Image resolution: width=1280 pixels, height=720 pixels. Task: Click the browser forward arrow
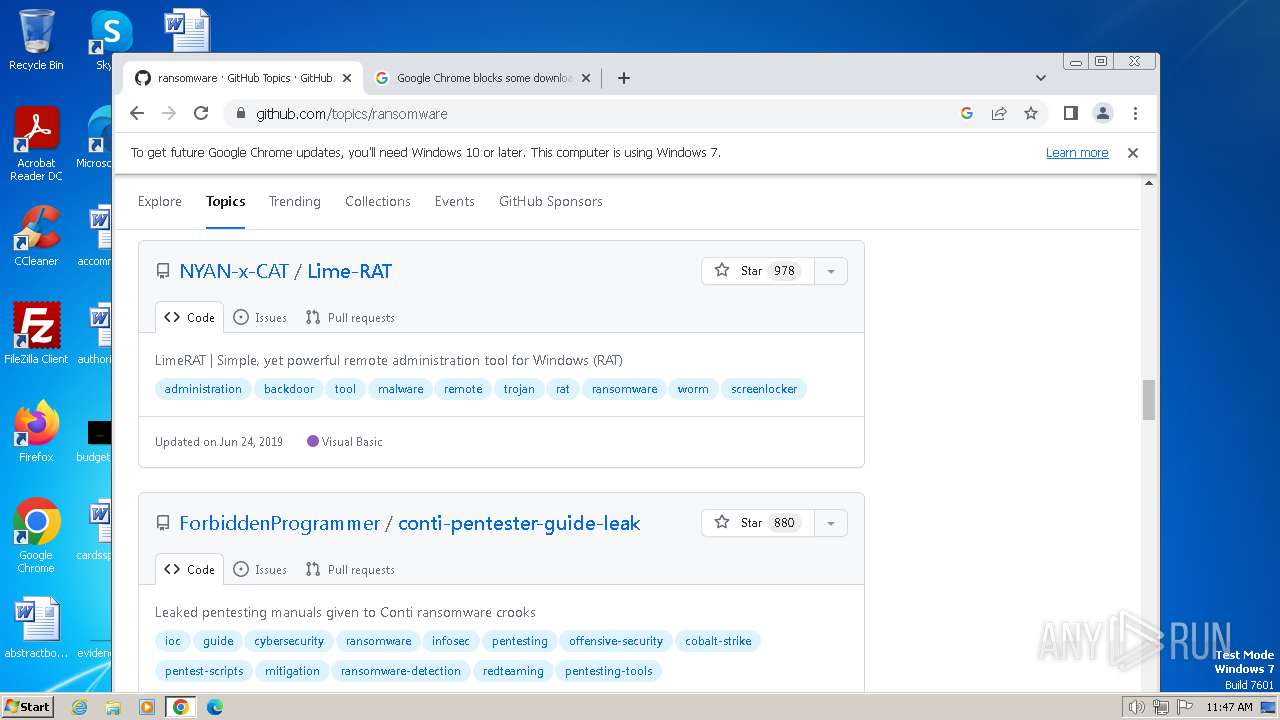click(169, 113)
